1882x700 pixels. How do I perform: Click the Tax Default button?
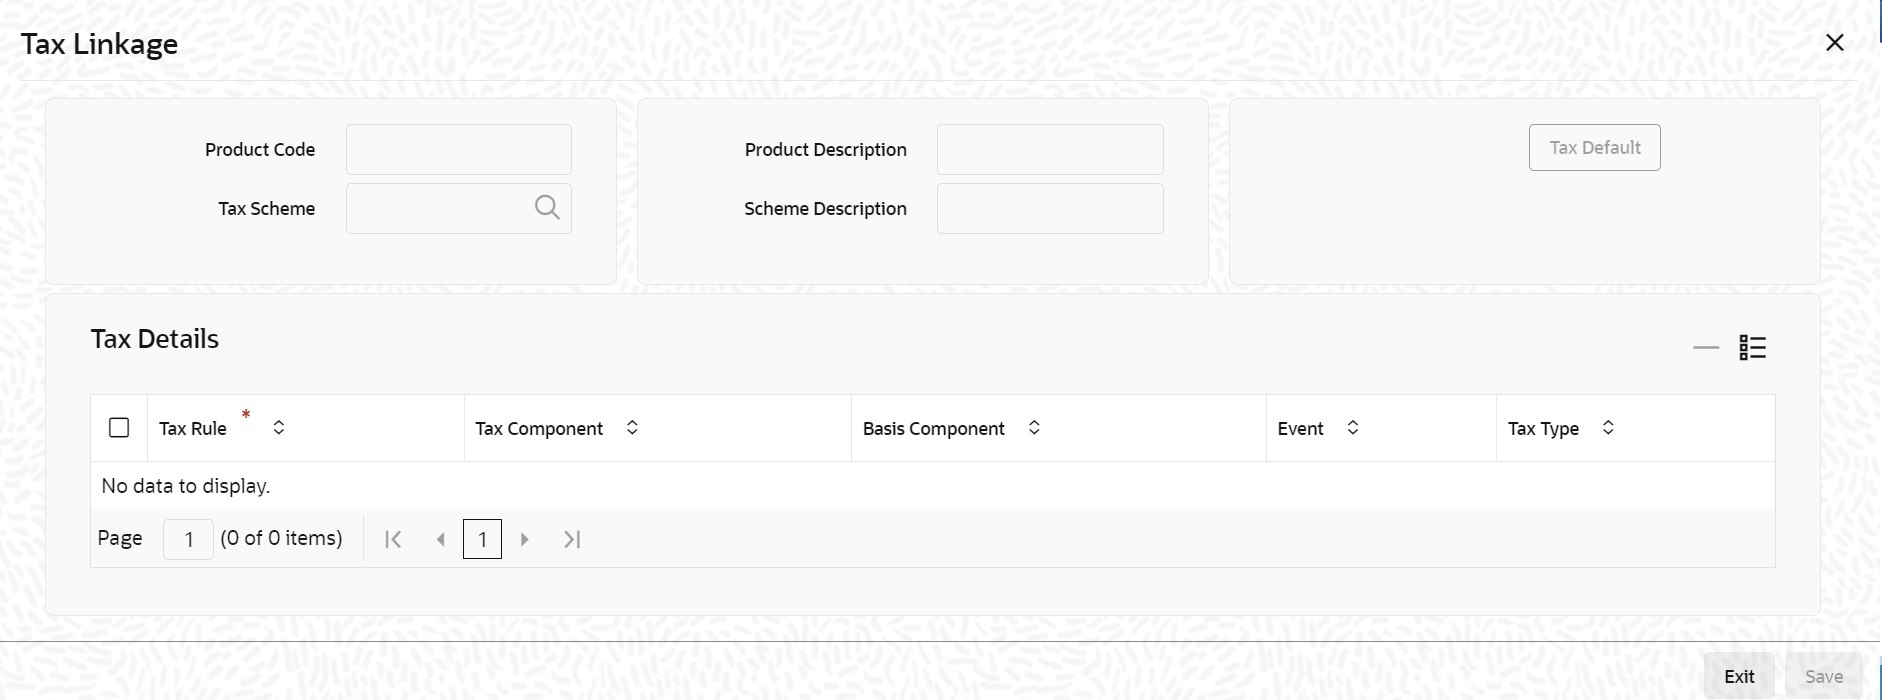[1593, 147]
